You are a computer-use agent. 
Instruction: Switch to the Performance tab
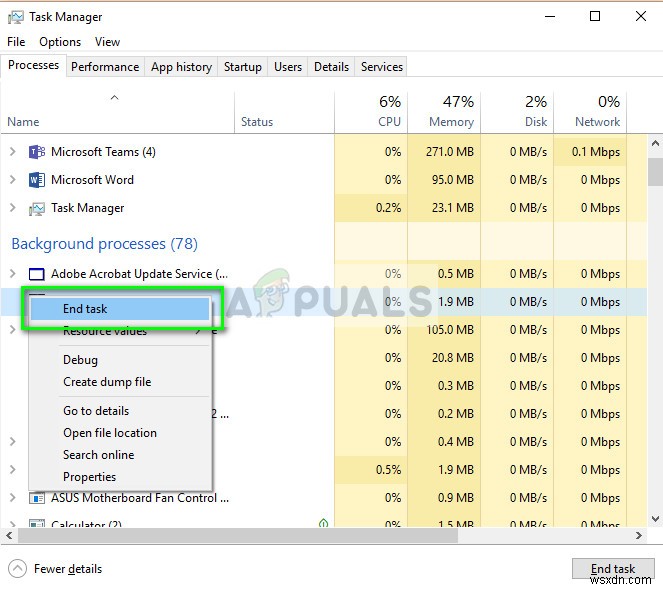pyautogui.click(x=105, y=67)
